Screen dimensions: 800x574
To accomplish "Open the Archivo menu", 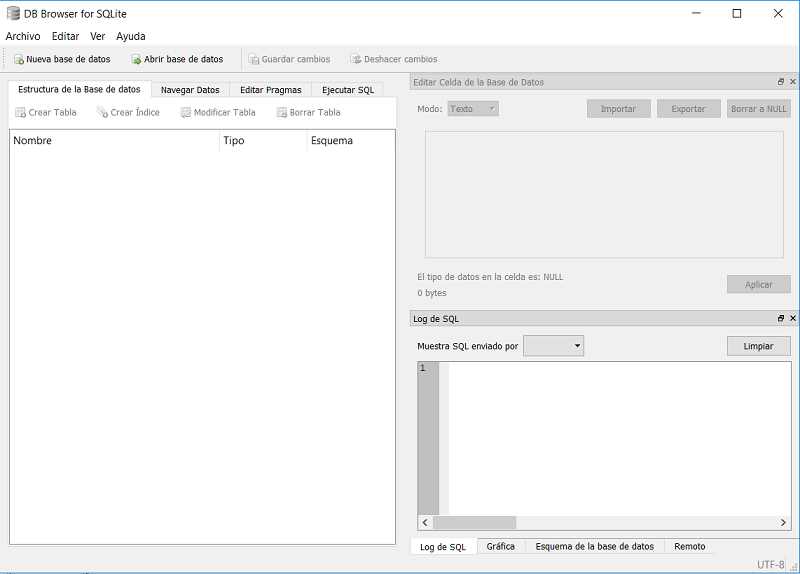I will [23, 36].
